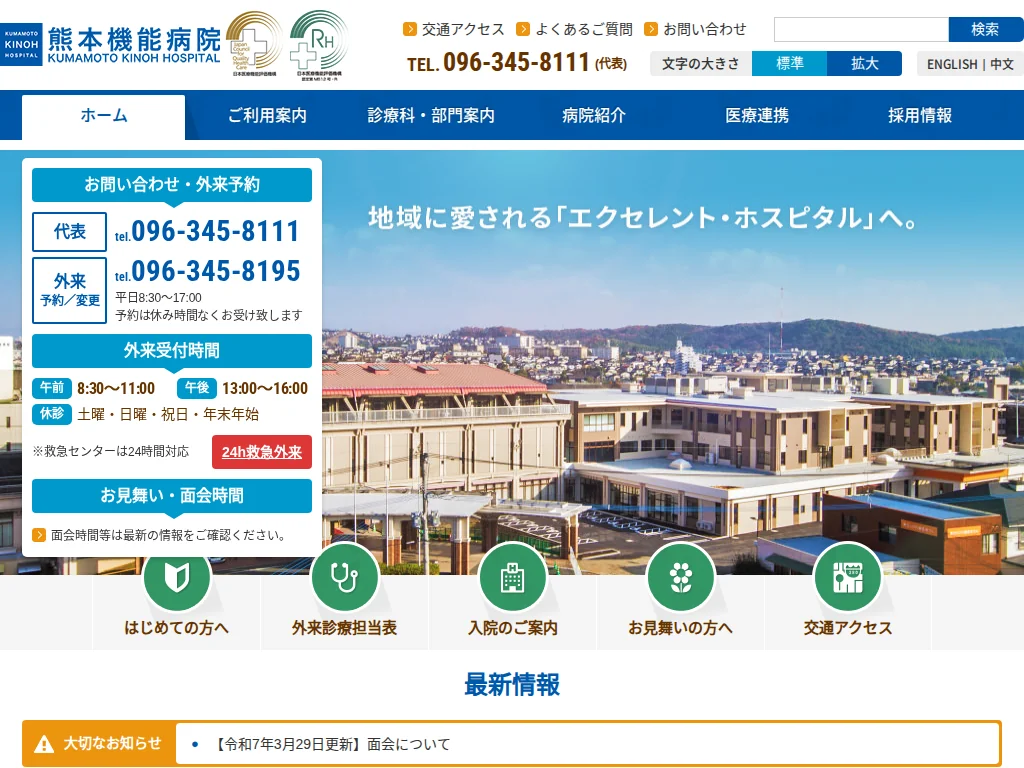Click the 24h救急外来 red button

[x=262, y=452]
